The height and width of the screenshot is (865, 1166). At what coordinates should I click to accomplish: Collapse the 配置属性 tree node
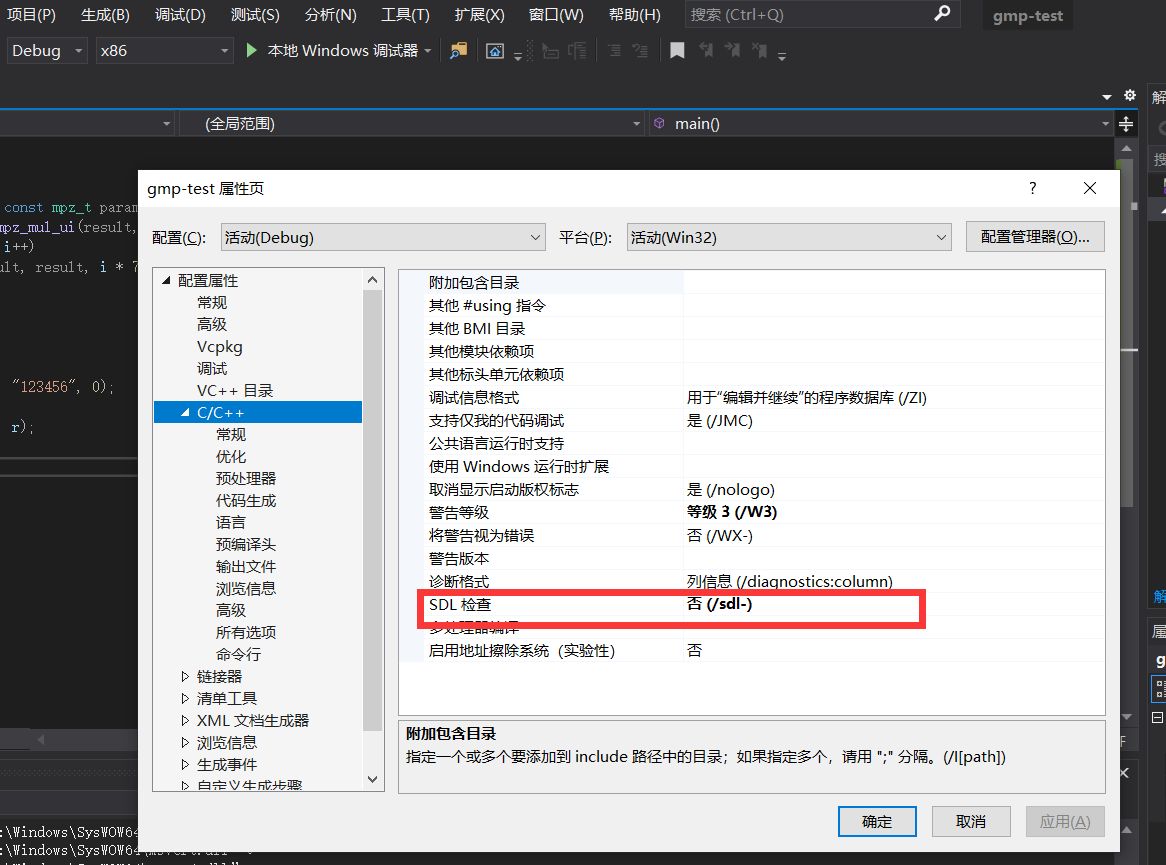tap(167, 280)
